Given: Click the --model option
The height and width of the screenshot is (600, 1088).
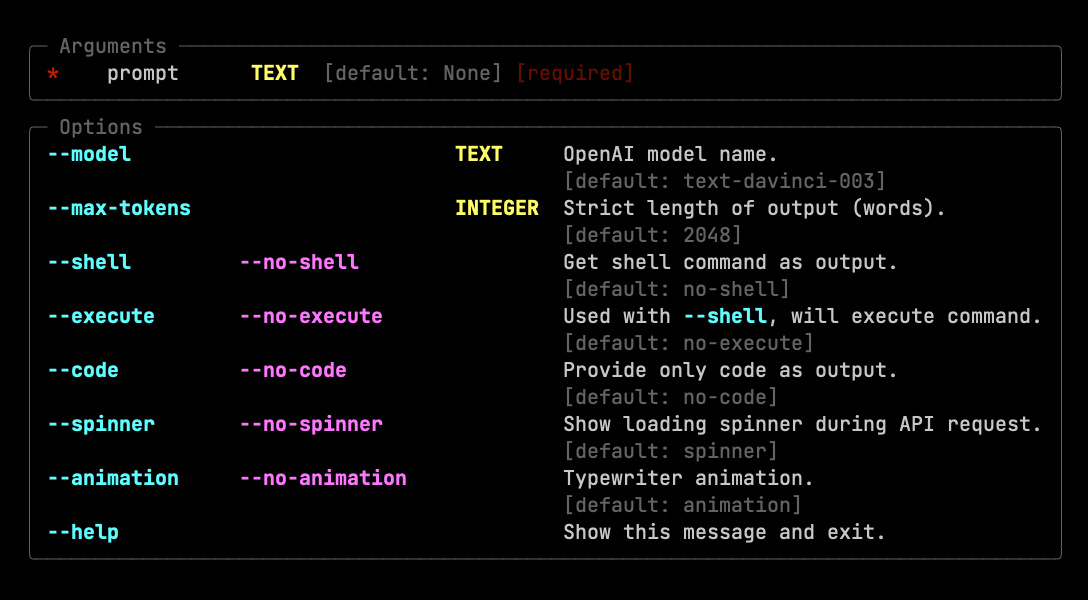Looking at the screenshot, I should [x=88, y=154].
